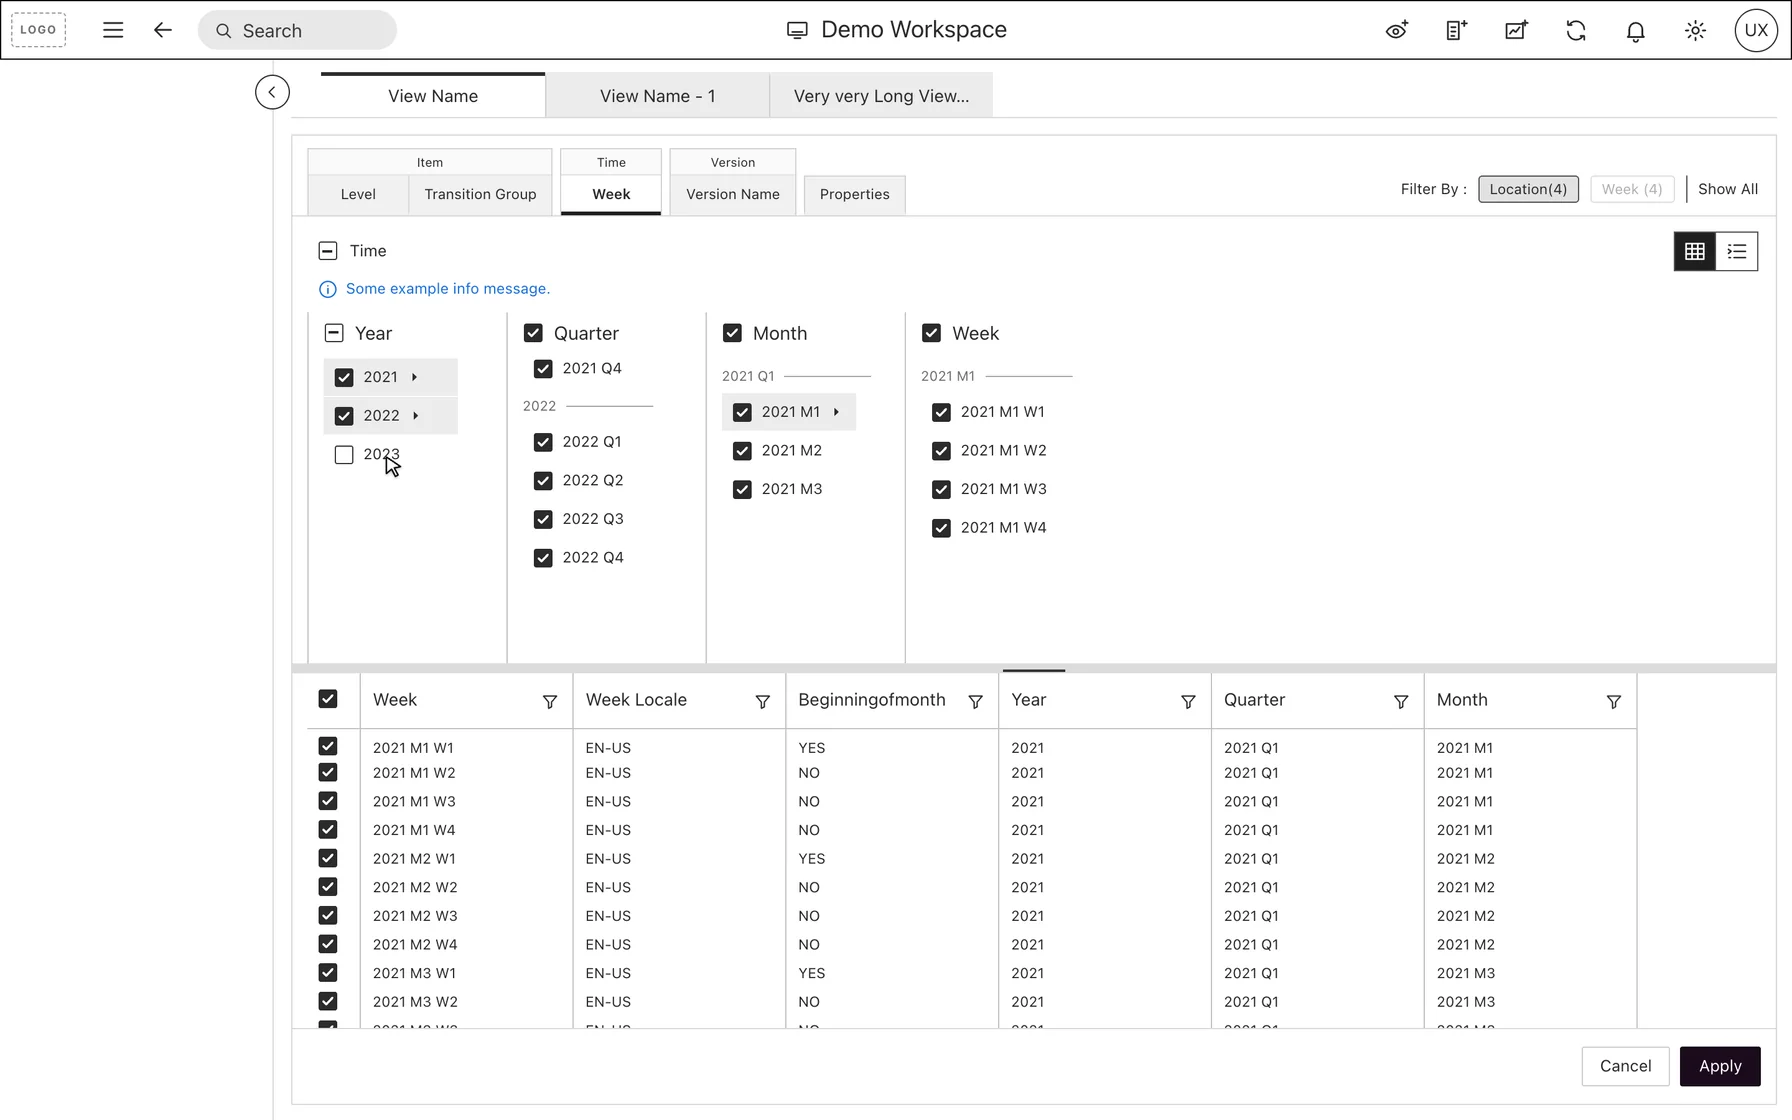Click the Some example info message text

pyautogui.click(x=448, y=289)
